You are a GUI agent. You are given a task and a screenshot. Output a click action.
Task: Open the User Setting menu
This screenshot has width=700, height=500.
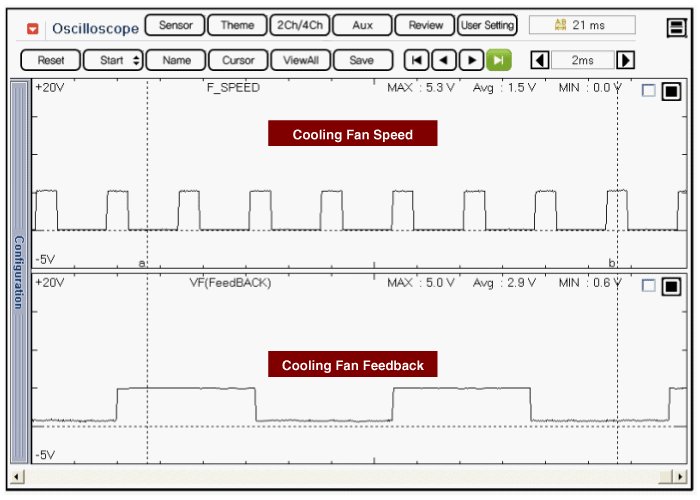tap(487, 25)
